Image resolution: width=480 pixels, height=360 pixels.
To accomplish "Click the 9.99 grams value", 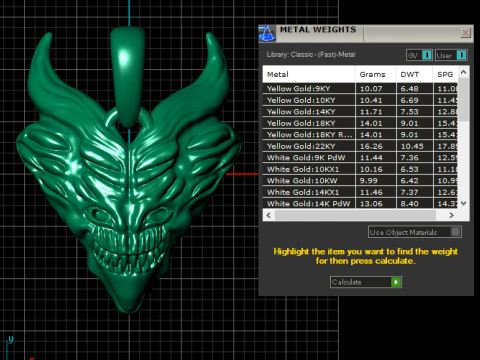I will (368, 181).
